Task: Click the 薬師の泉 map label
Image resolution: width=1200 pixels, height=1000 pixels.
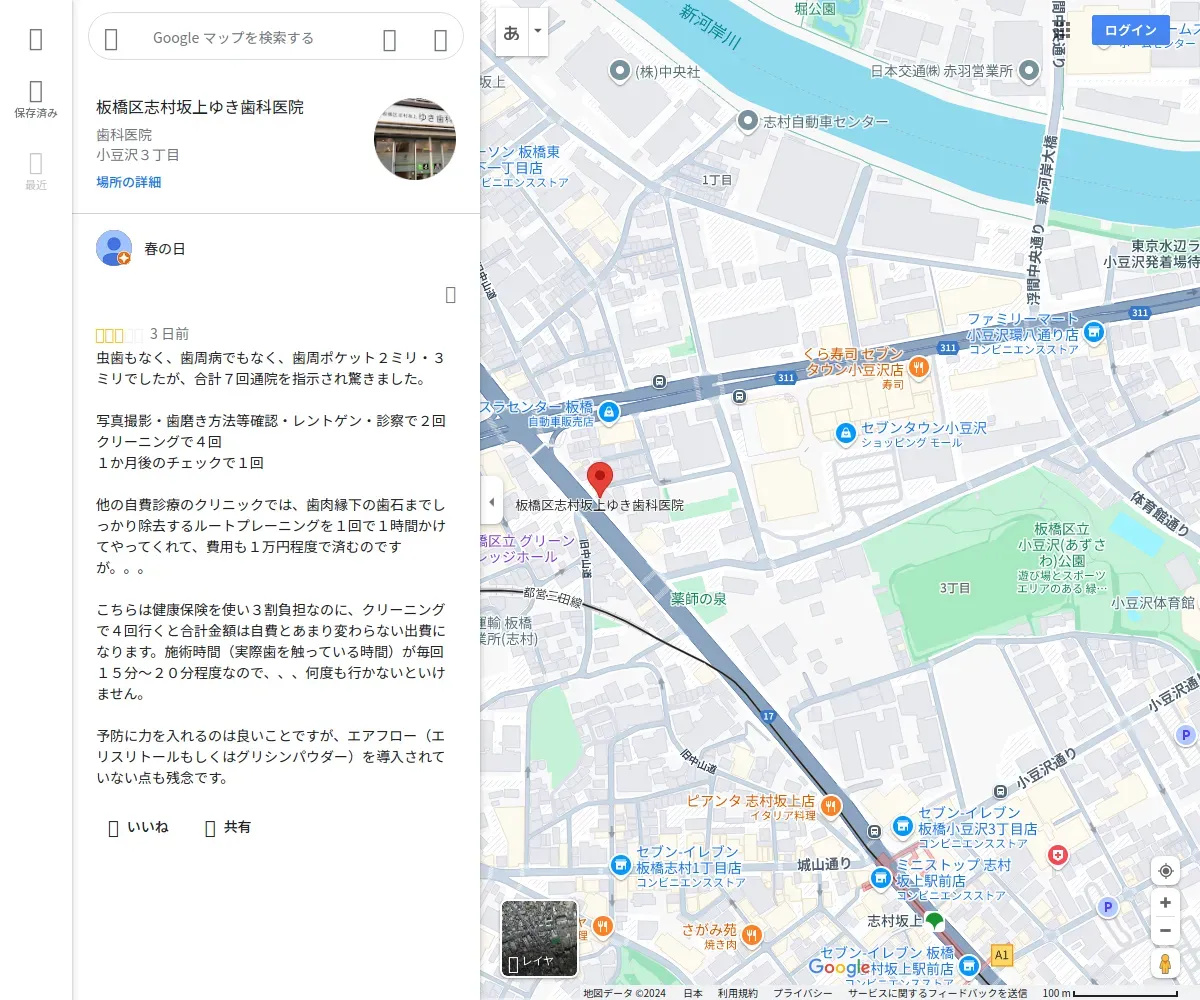Action: pyautogui.click(x=697, y=598)
